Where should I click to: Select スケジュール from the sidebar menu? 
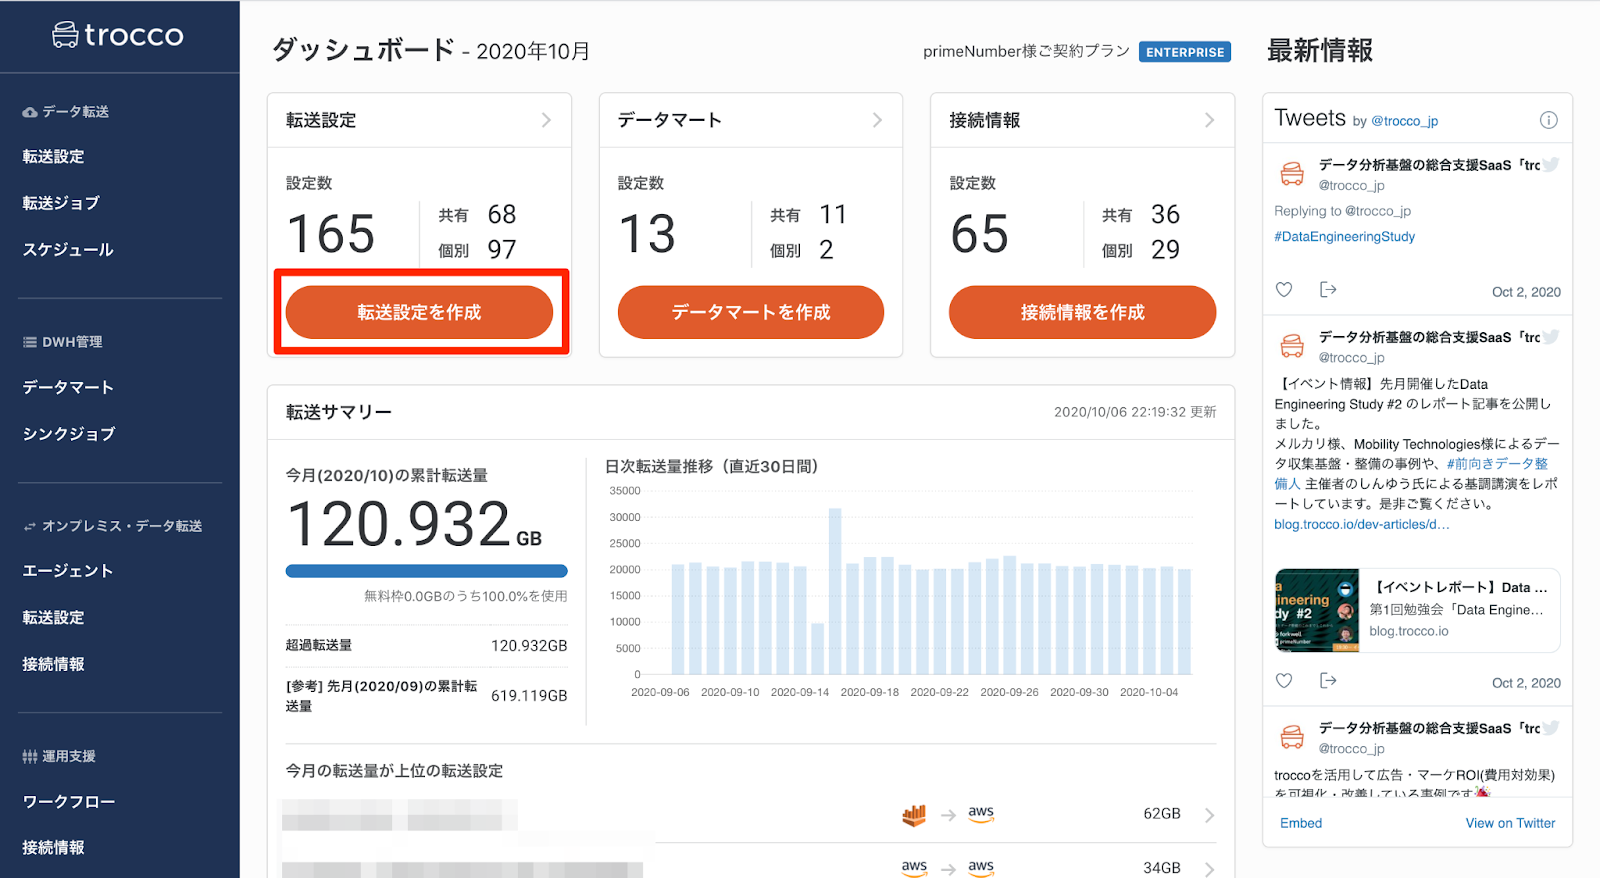[x=68, y=250]
